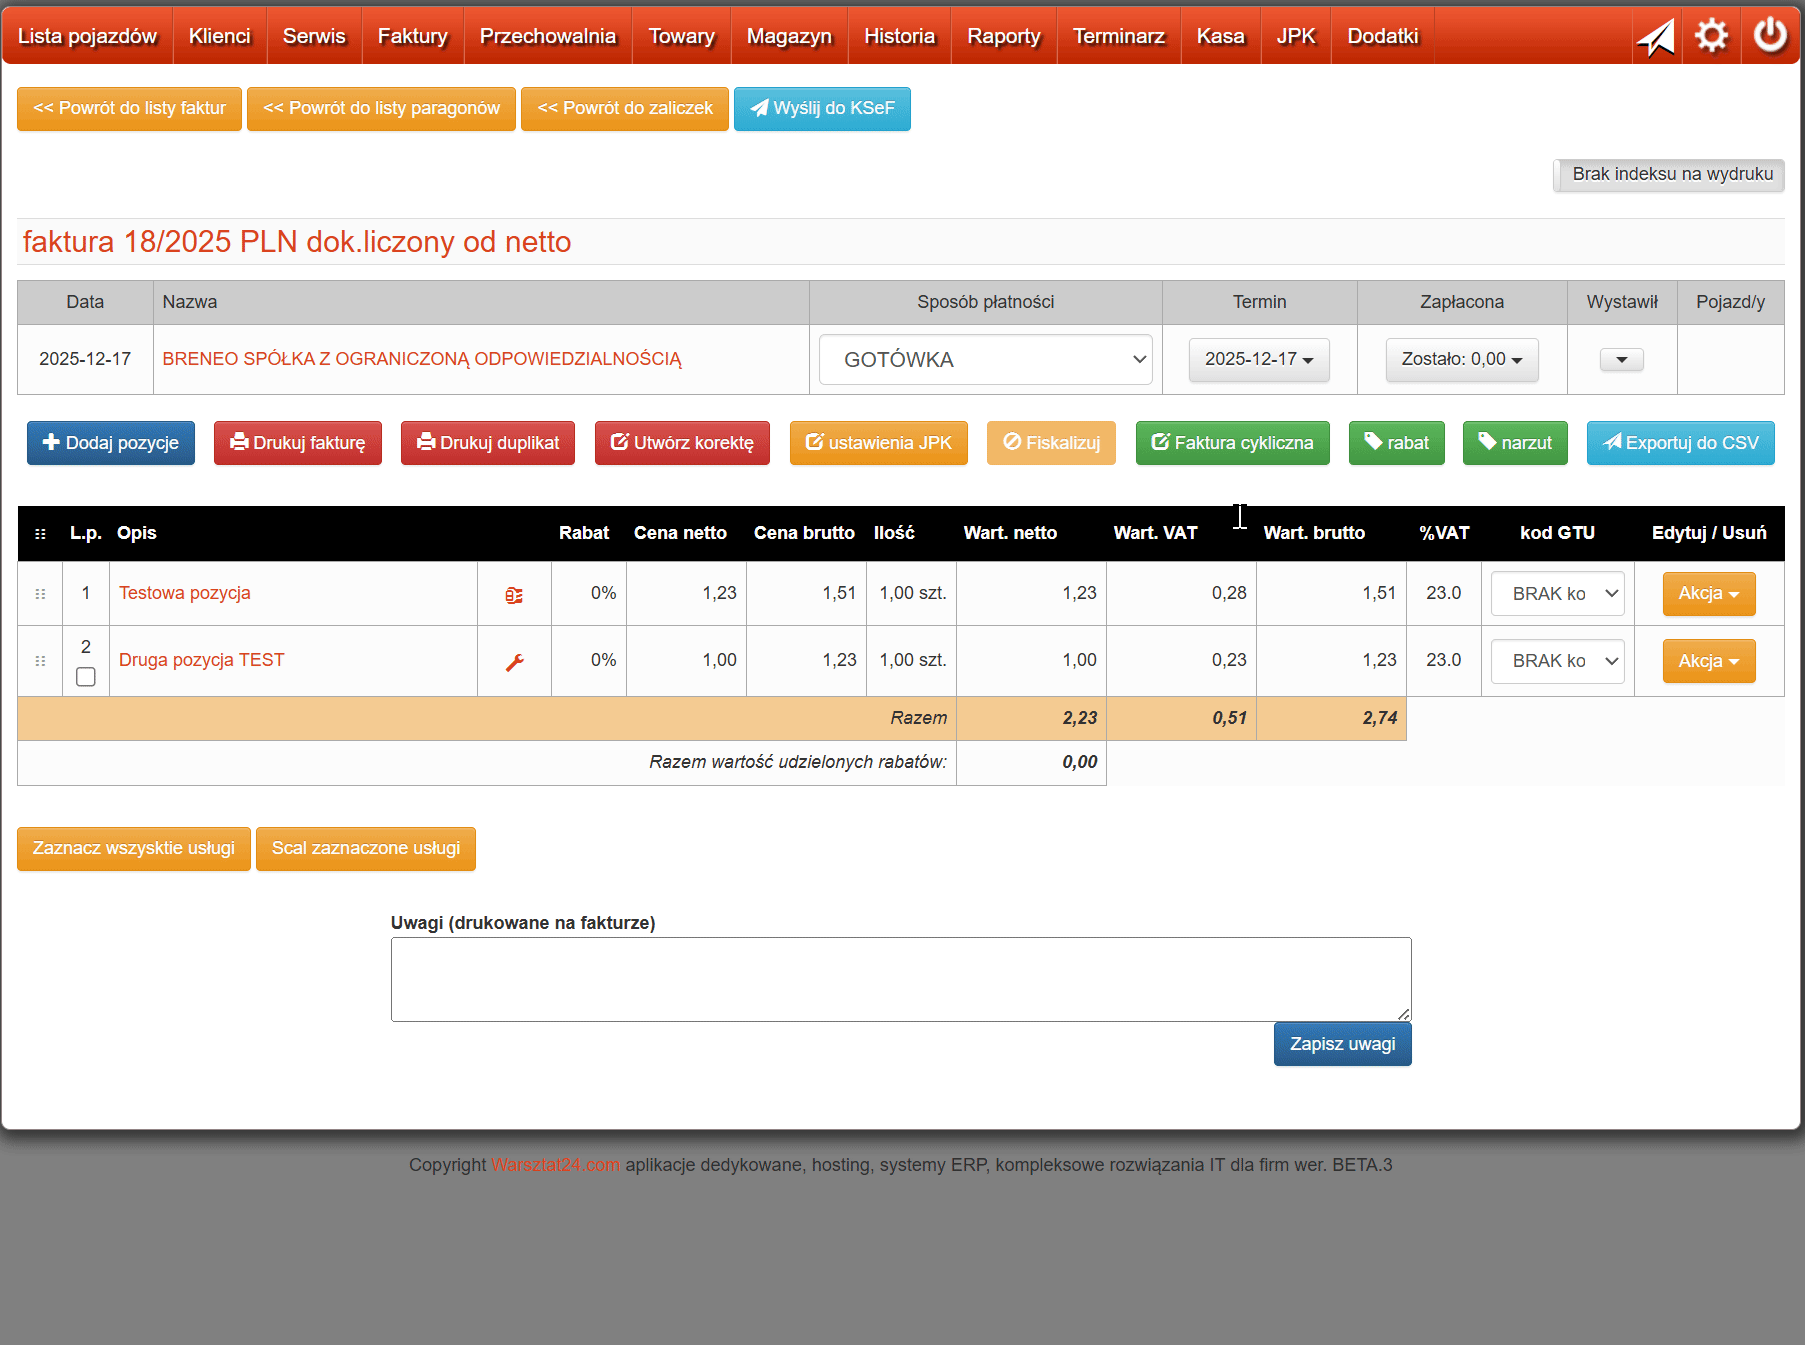Click inside the Uwagi text area
The height and width of the screenshot is (1345, 1805).
(900, 979)
